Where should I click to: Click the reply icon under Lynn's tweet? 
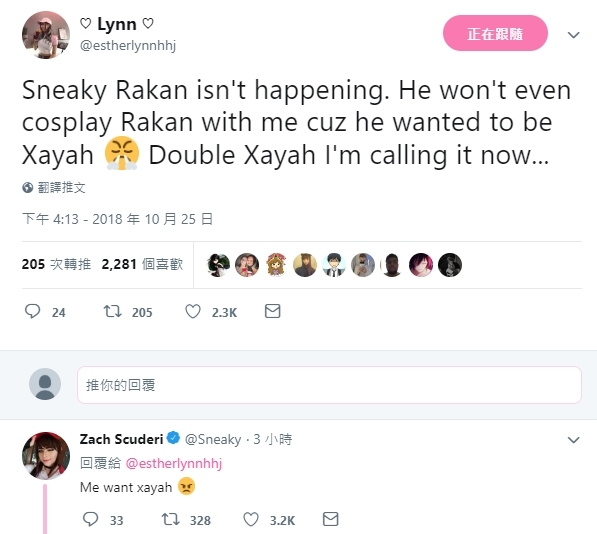[x=32, y=311]
